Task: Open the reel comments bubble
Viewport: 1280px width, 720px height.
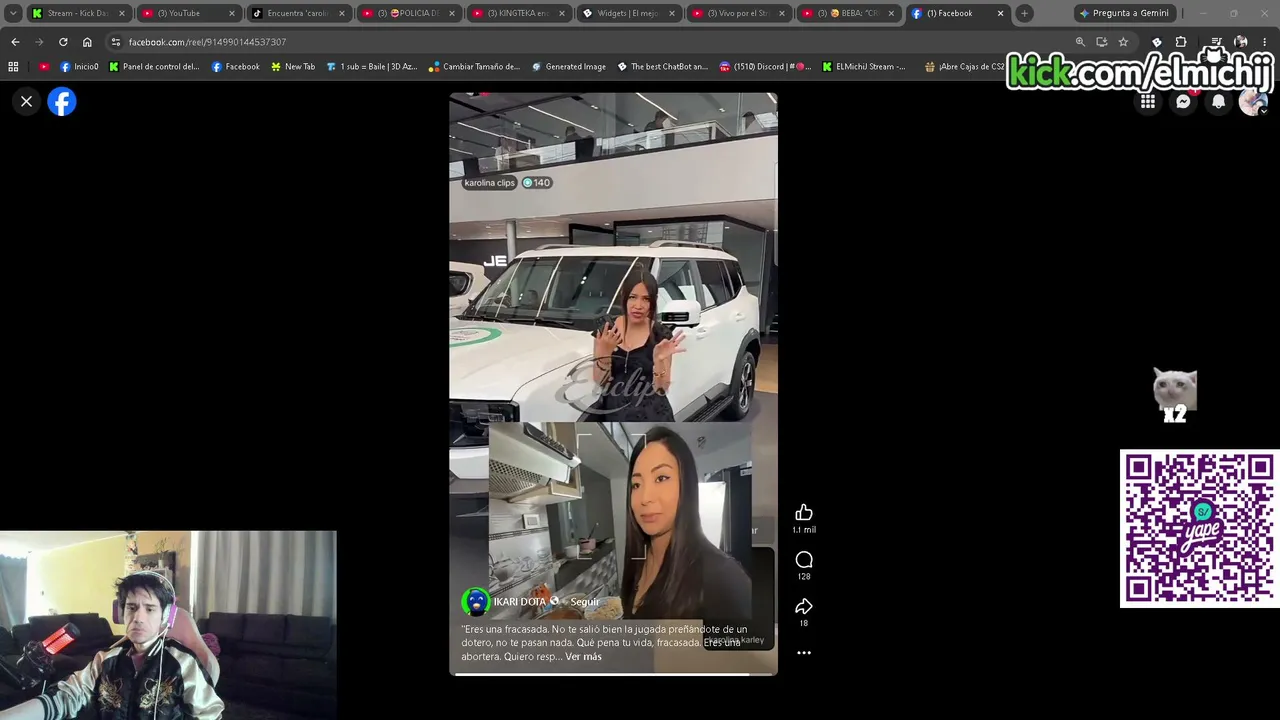Action: pyautogui.click(x=804, y=559)
